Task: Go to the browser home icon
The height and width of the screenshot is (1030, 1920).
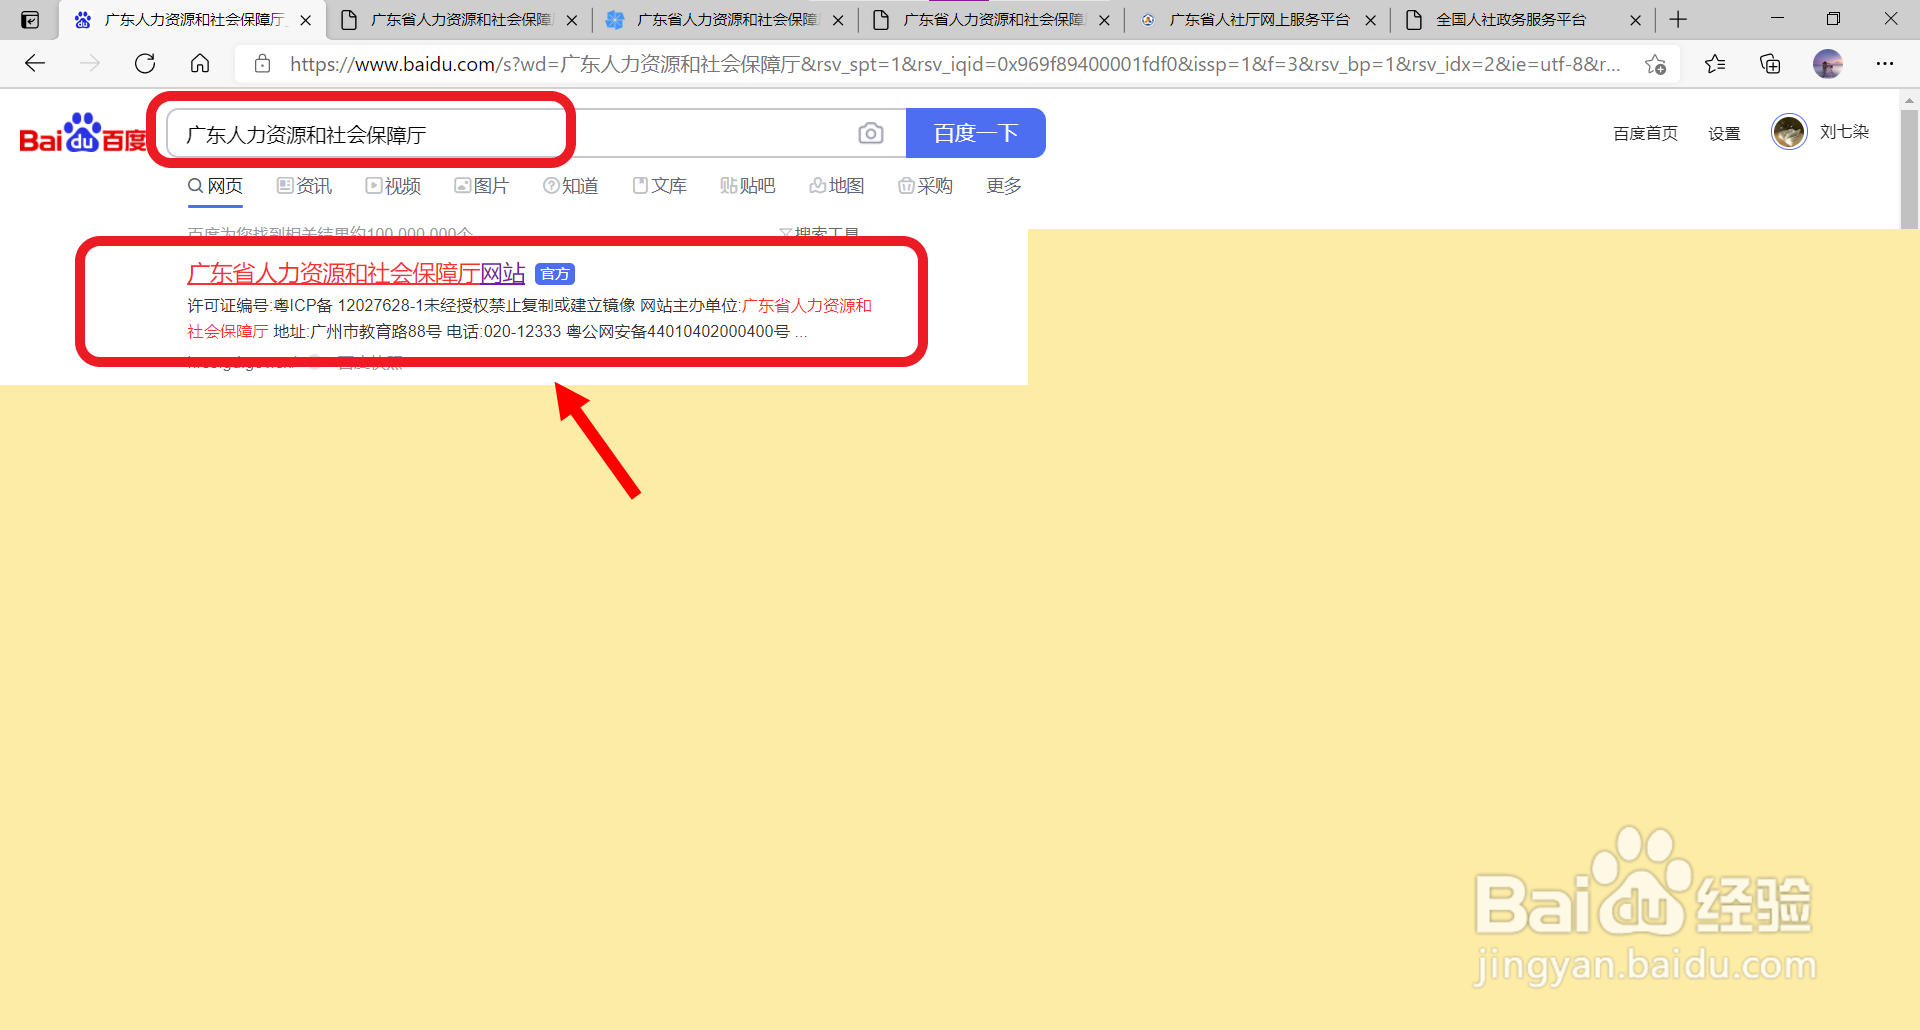Action: tap(200, 64)
